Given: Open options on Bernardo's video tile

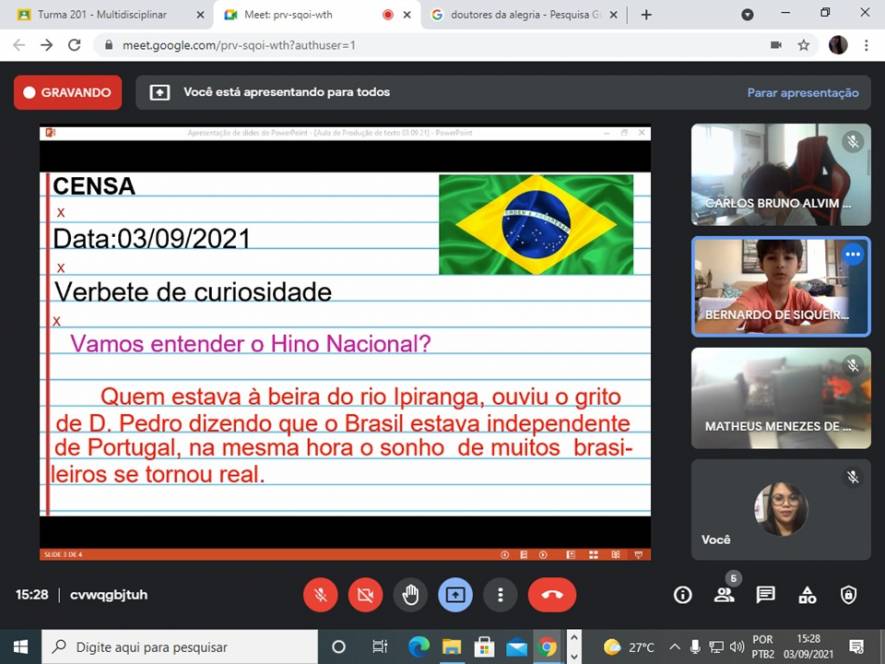Looking at the screenshot, I should coord(852,255).
